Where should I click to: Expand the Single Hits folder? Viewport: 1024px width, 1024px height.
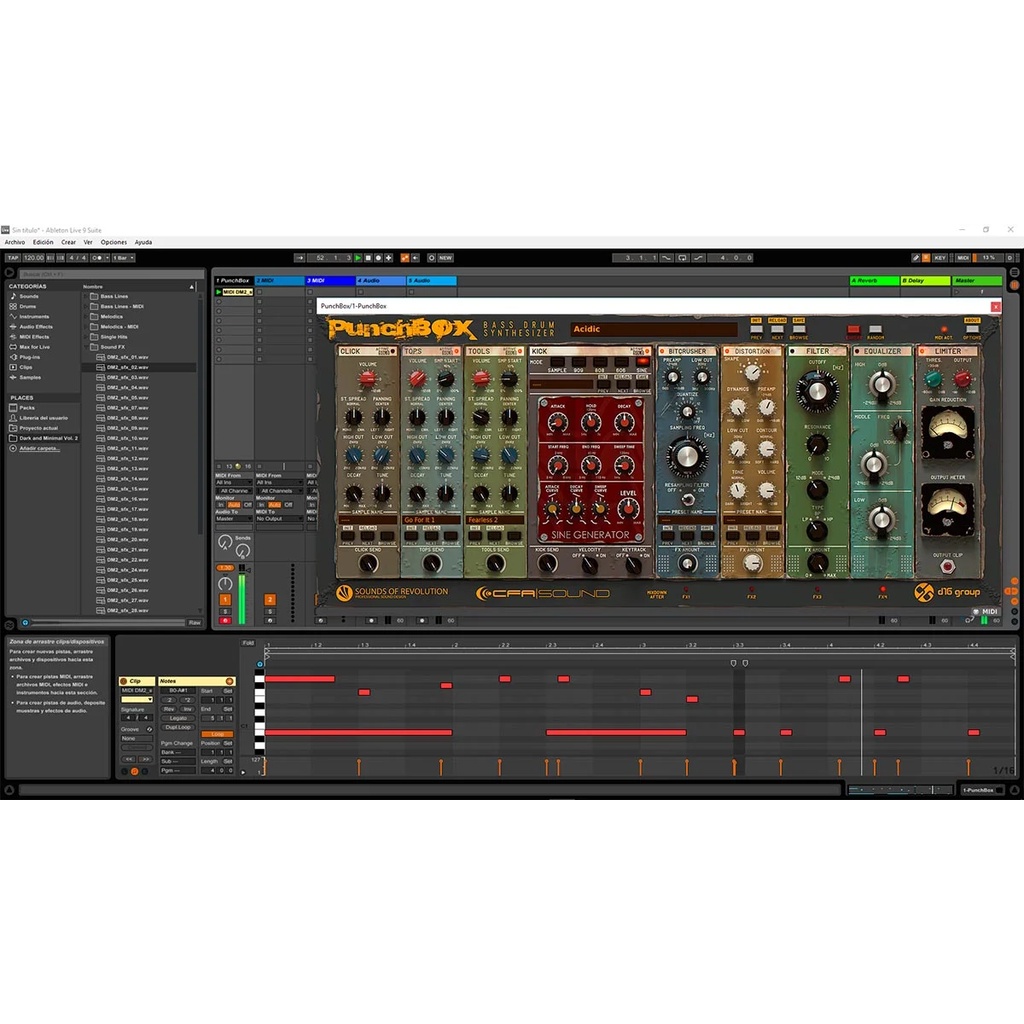(86, 336)
